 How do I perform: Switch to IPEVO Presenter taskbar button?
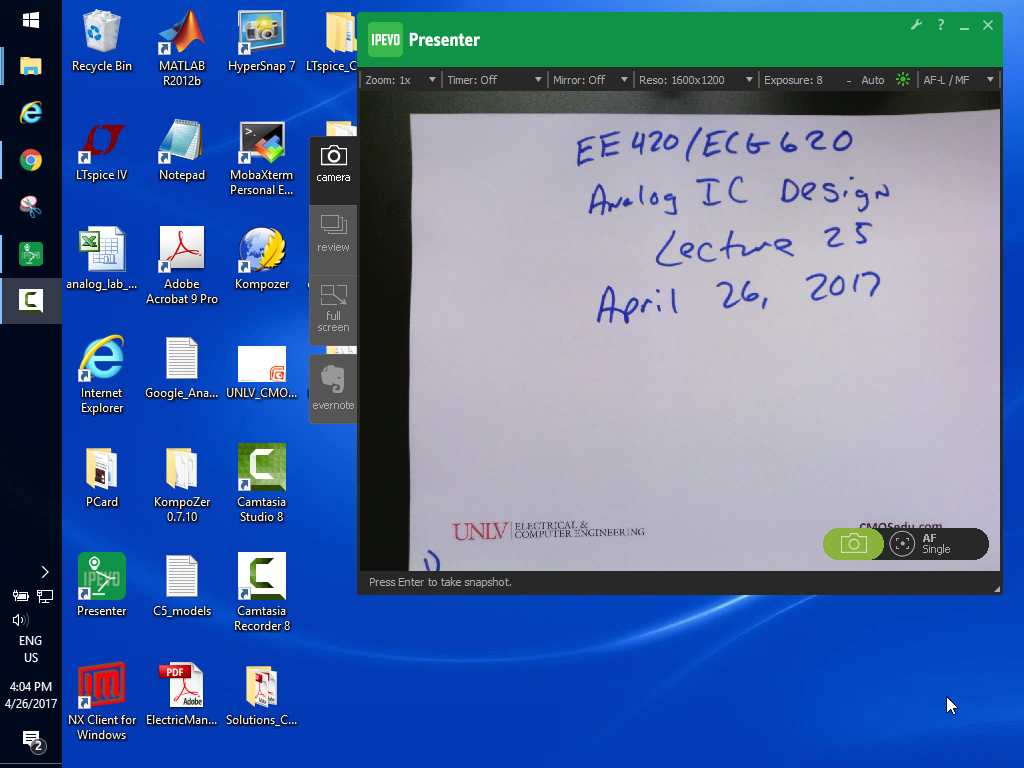(x=31, y=253)
